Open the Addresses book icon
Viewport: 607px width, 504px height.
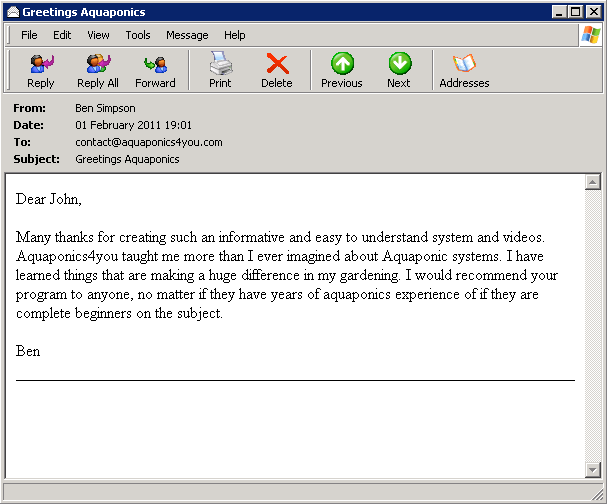[464, 65]
